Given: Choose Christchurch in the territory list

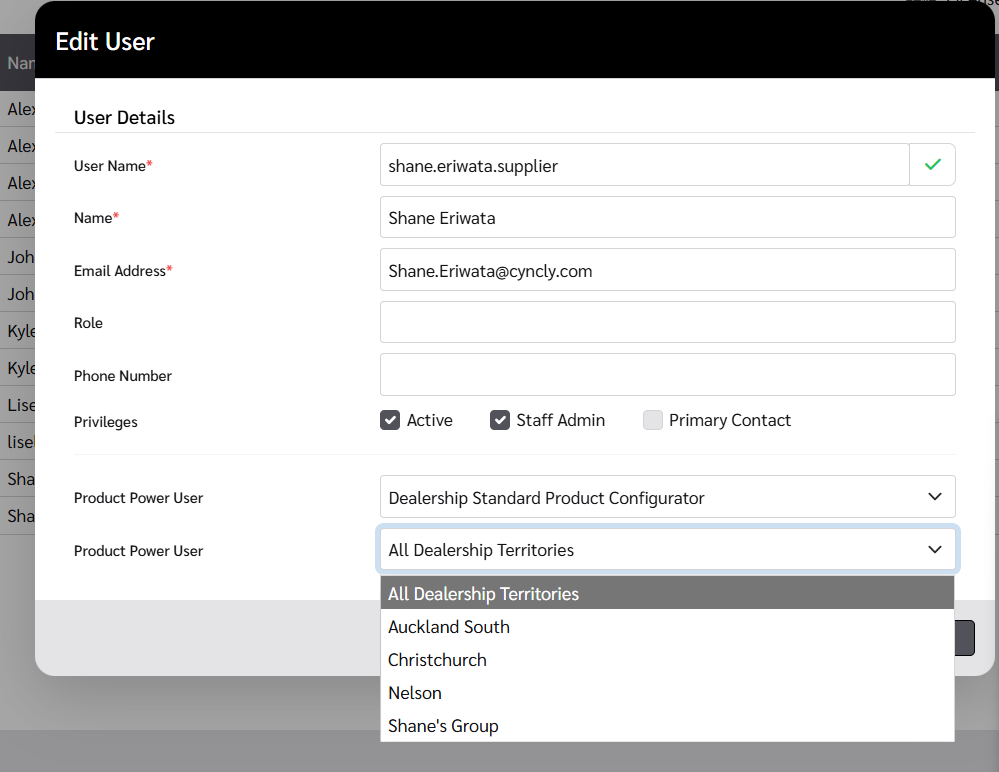Looking at the screenshot, I should [x=437, y=660].
